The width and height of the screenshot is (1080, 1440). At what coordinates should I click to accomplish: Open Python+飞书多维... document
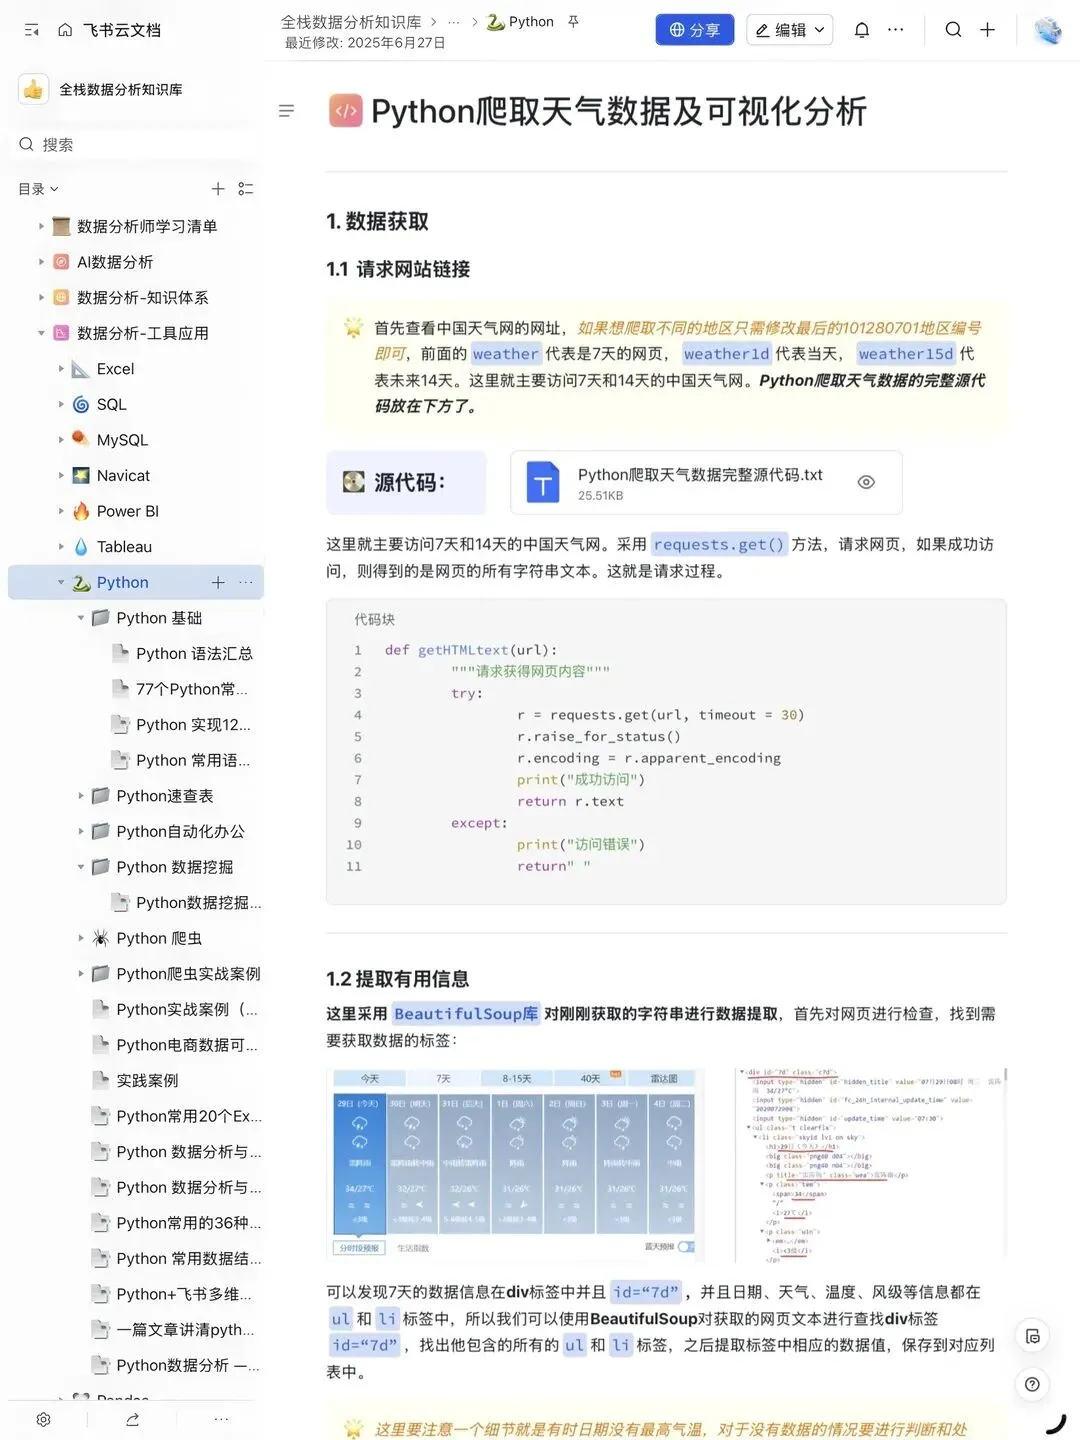coord(183,1294)
